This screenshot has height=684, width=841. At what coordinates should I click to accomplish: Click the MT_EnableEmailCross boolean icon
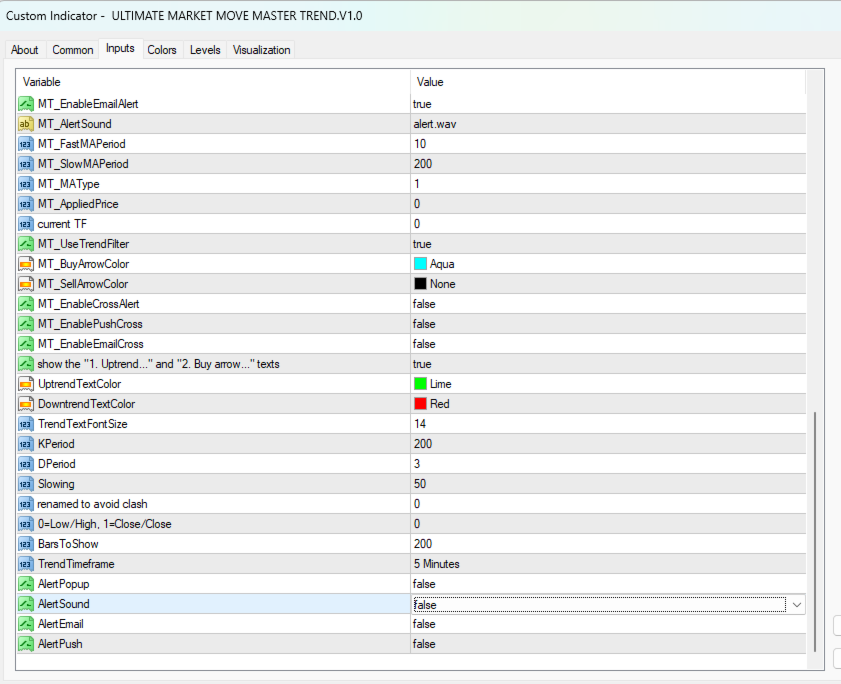pos(26,344)
